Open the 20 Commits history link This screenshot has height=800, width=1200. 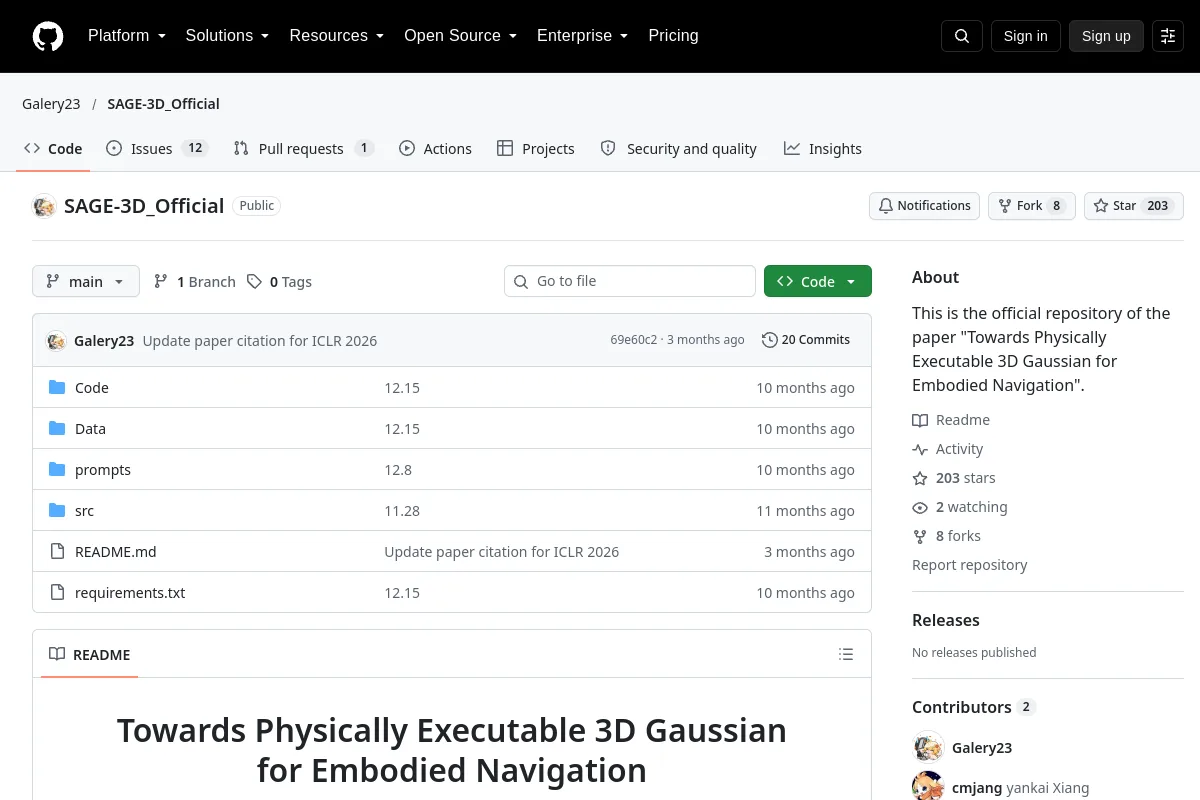pyautogui.click(x=806, y=340)
